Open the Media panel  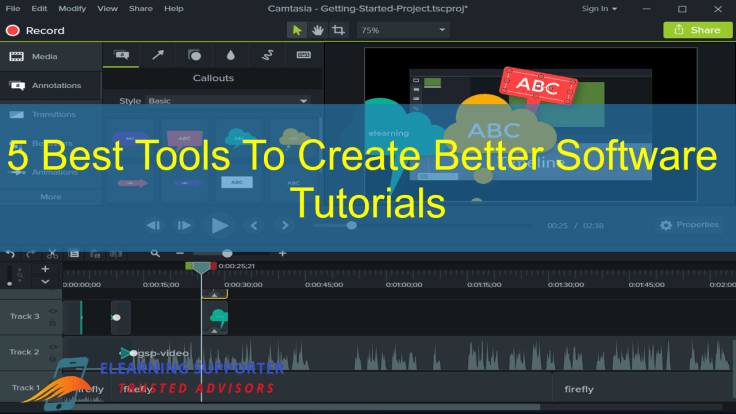point(51,57)
